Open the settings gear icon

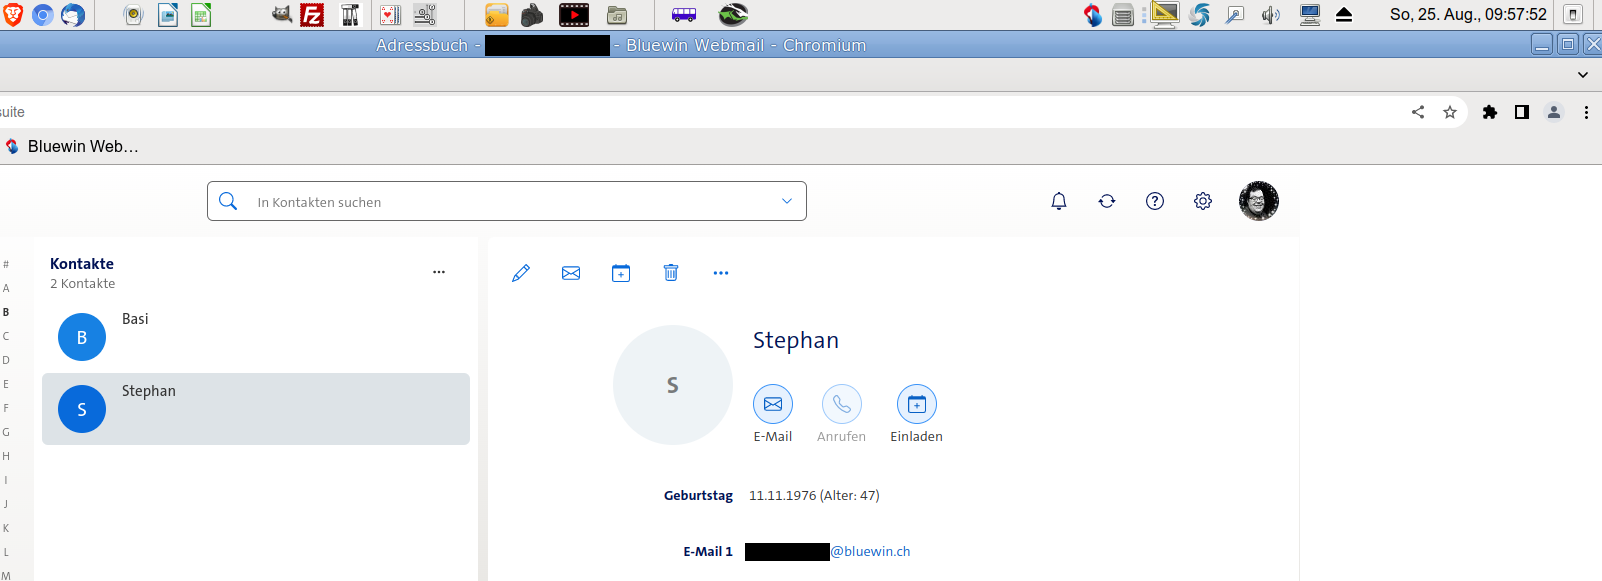coord(1203,201)
